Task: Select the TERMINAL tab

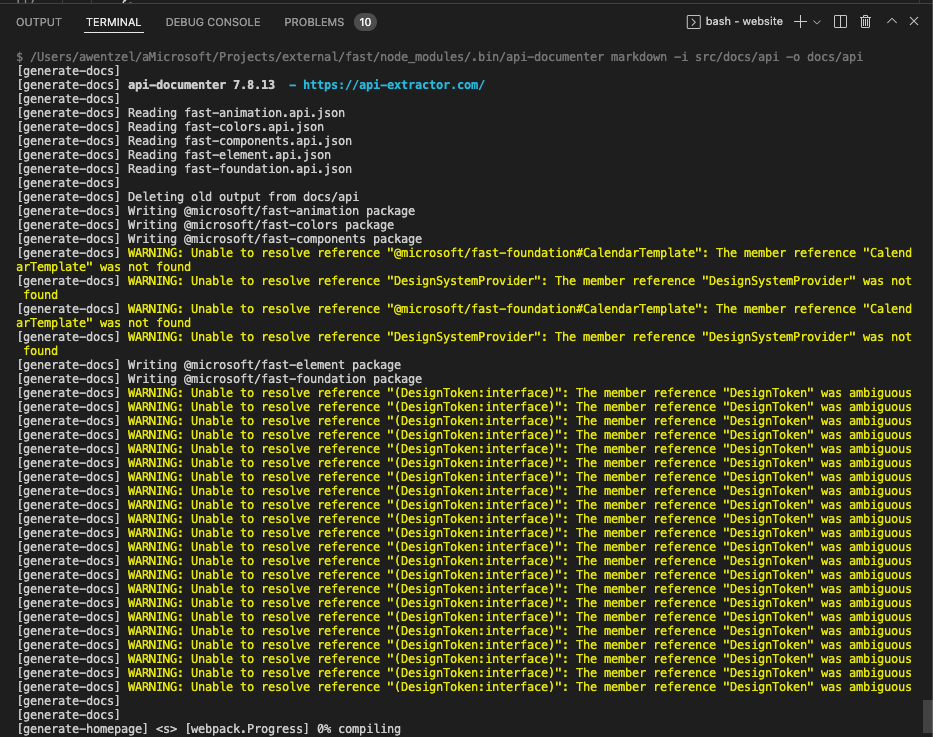Action: tap(112, 22)
